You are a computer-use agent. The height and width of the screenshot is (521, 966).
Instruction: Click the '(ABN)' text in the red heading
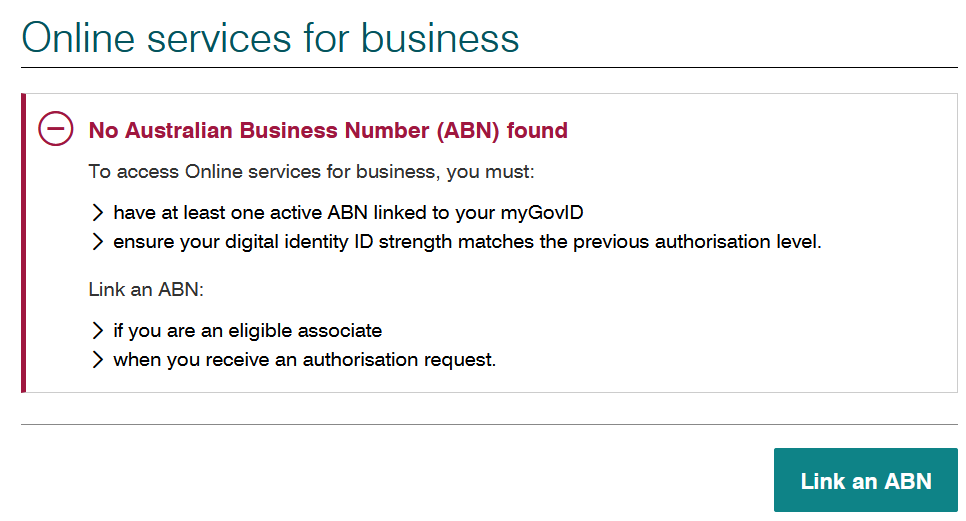[x=468, y=131]
